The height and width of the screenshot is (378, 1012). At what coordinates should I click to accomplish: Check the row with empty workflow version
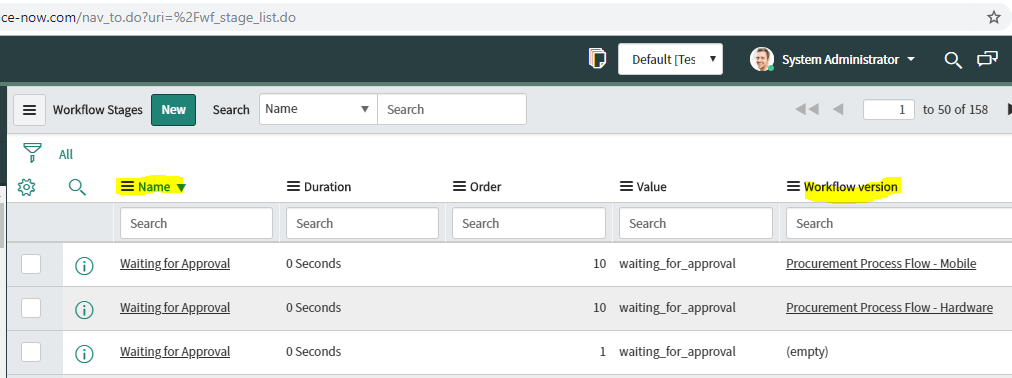pos(31,352)
